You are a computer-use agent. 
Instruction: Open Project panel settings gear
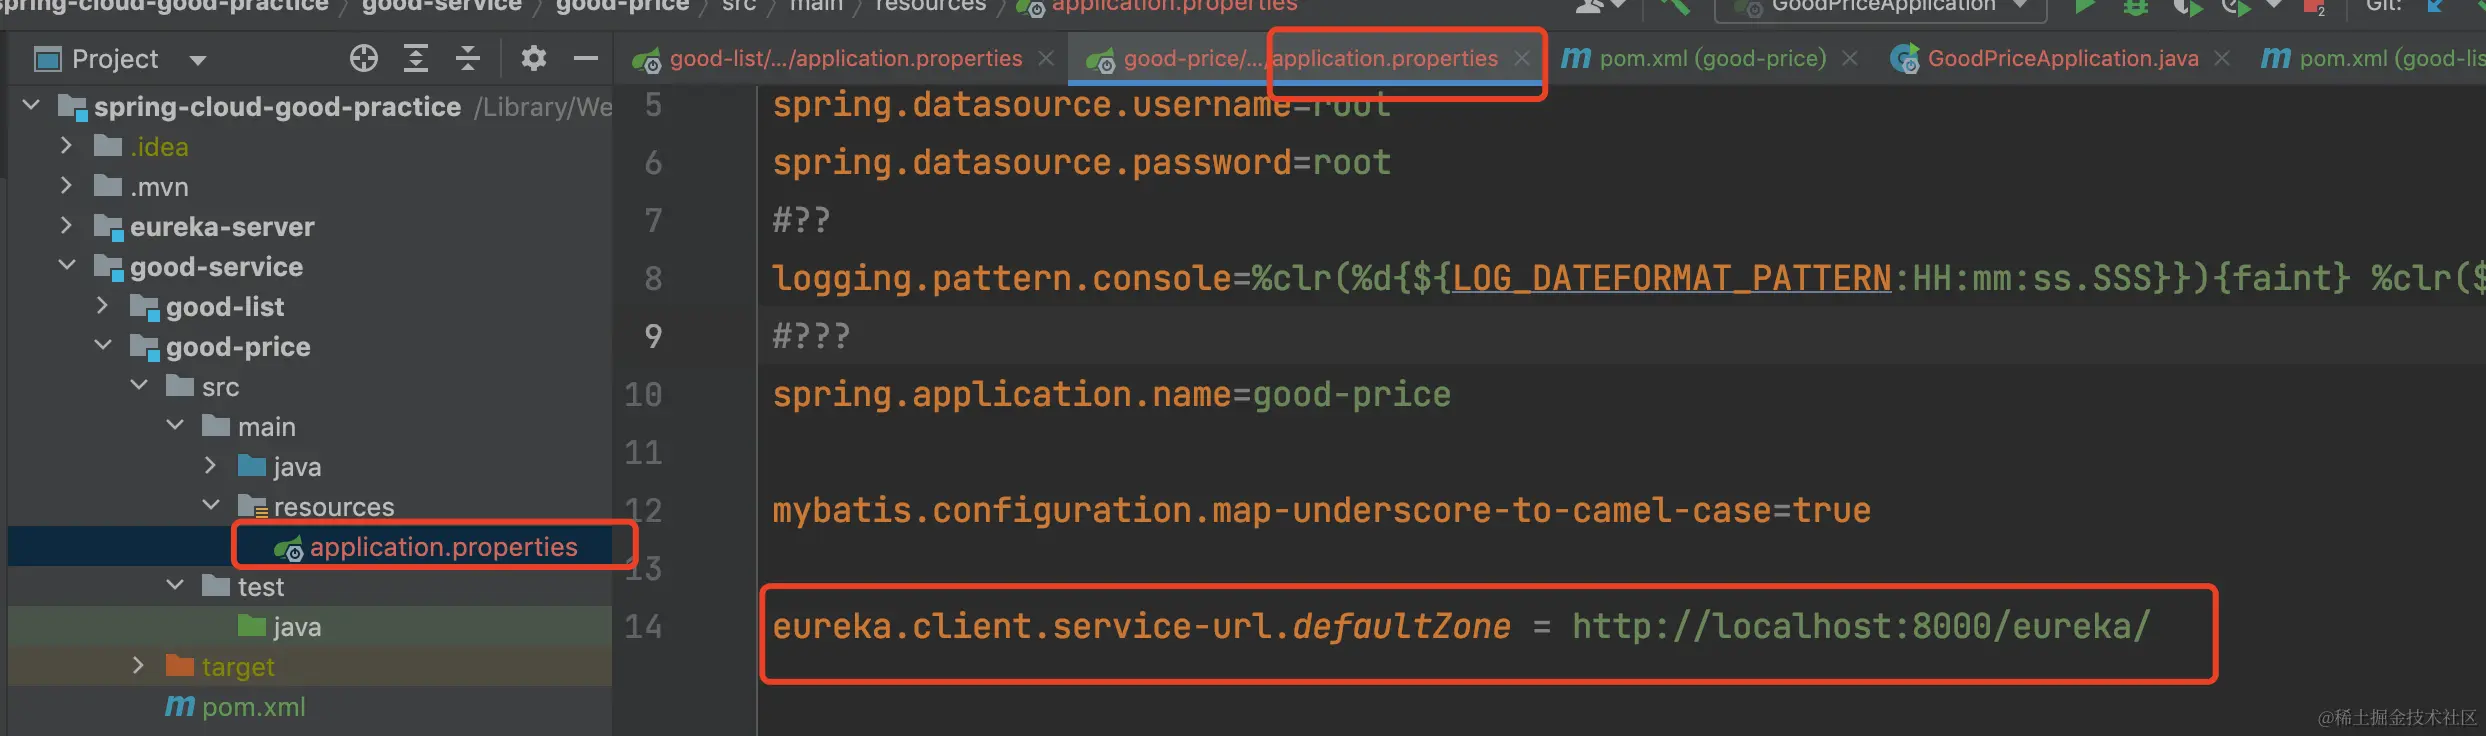pos(534,59)
